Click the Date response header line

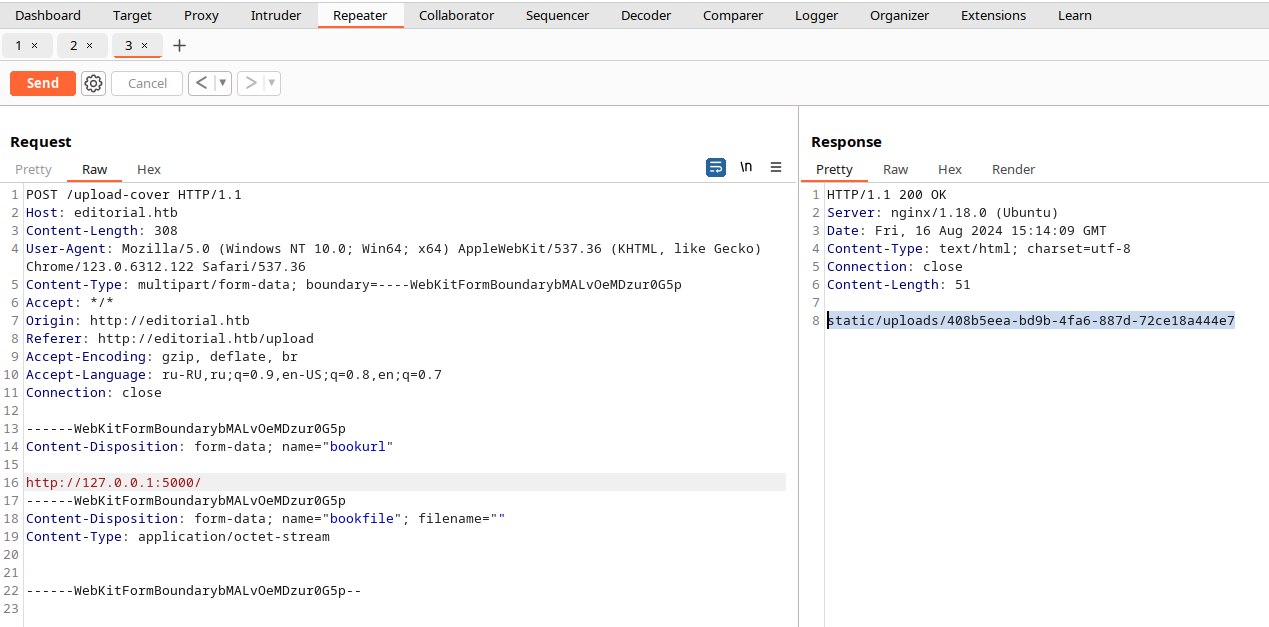tap(966, 231)
